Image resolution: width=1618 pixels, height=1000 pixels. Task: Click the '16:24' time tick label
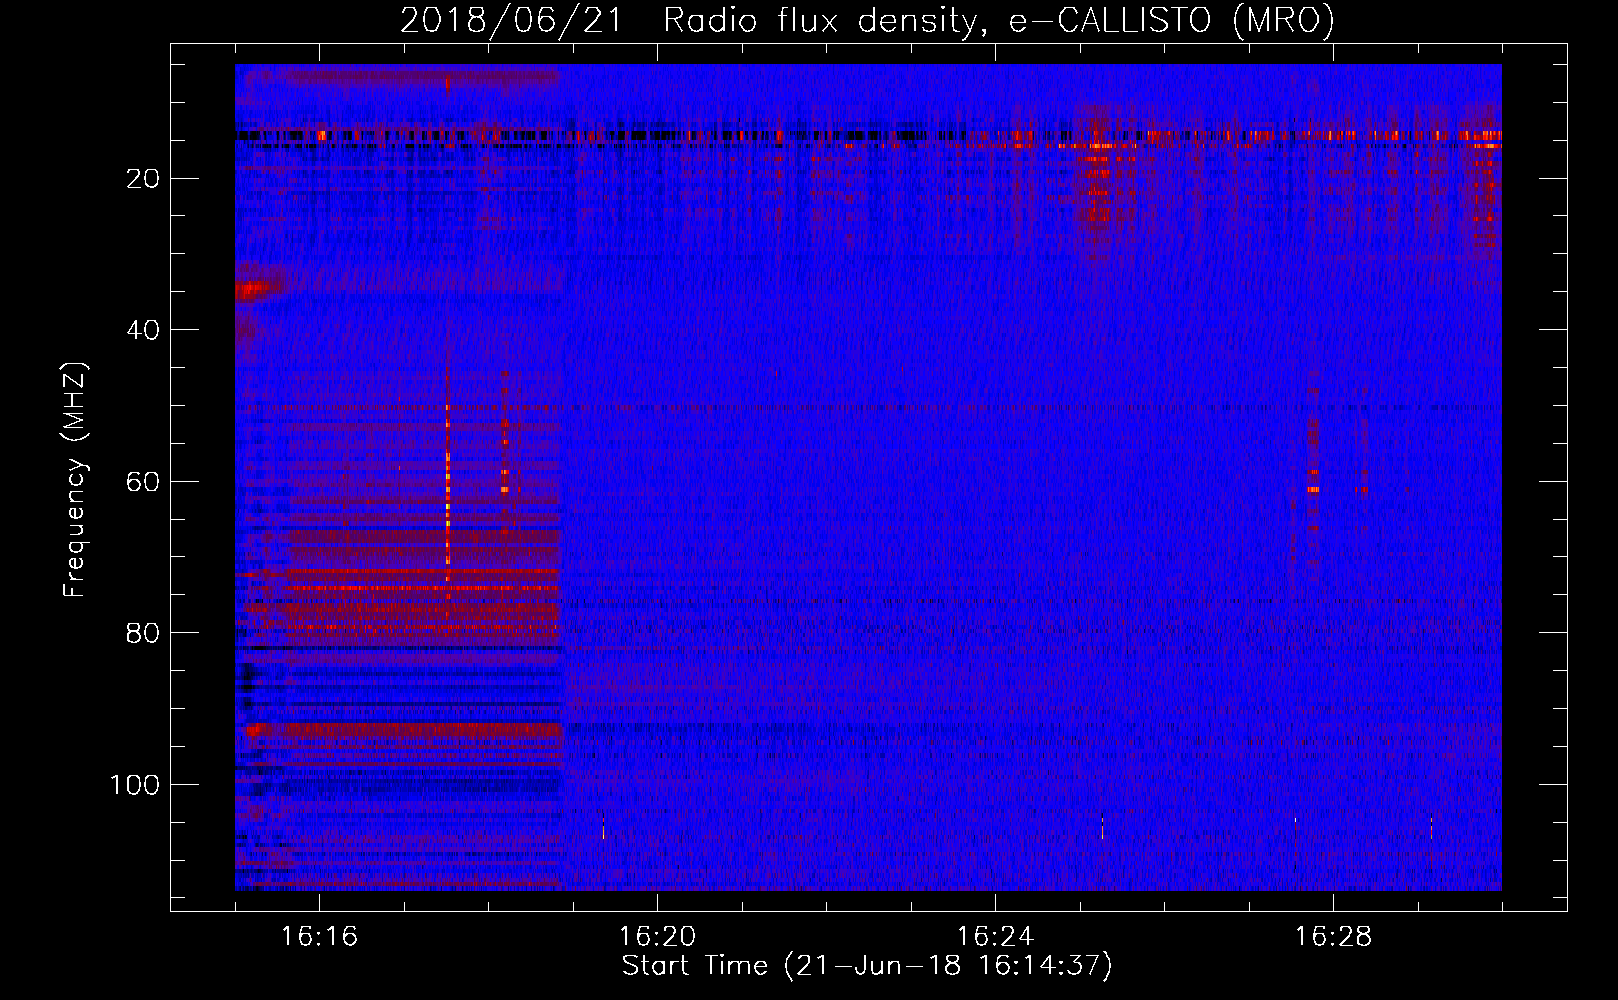click(995, 937)
